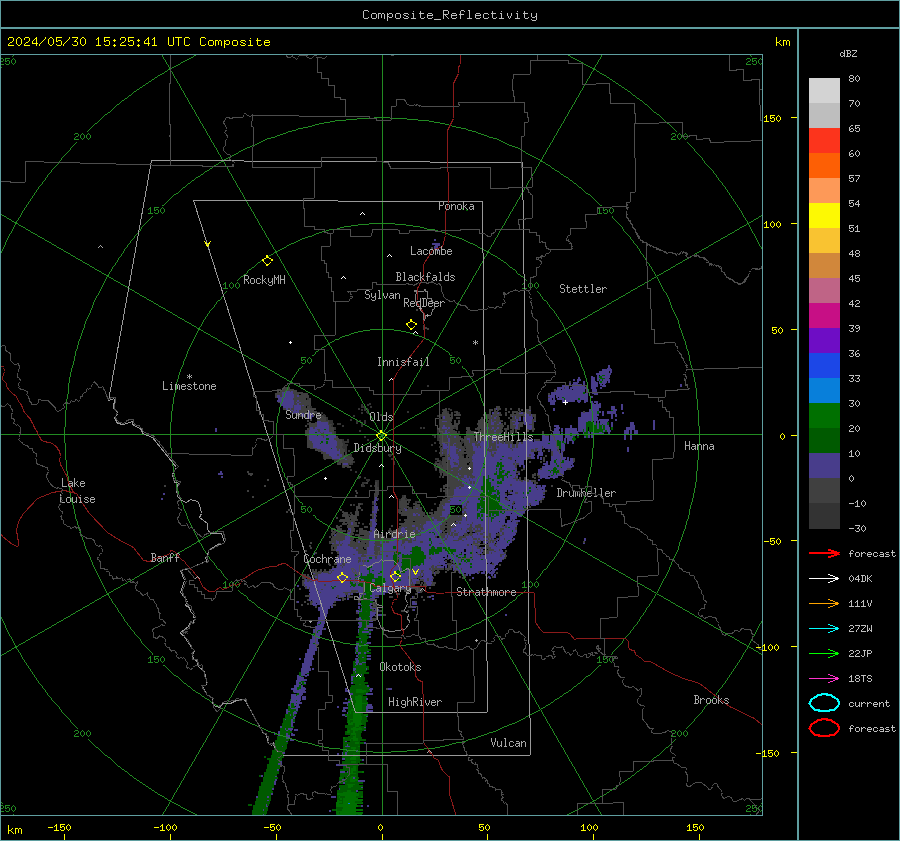Click the Calgary city label
The height and width of the screenshot is (841, 900).
point(390,588)
